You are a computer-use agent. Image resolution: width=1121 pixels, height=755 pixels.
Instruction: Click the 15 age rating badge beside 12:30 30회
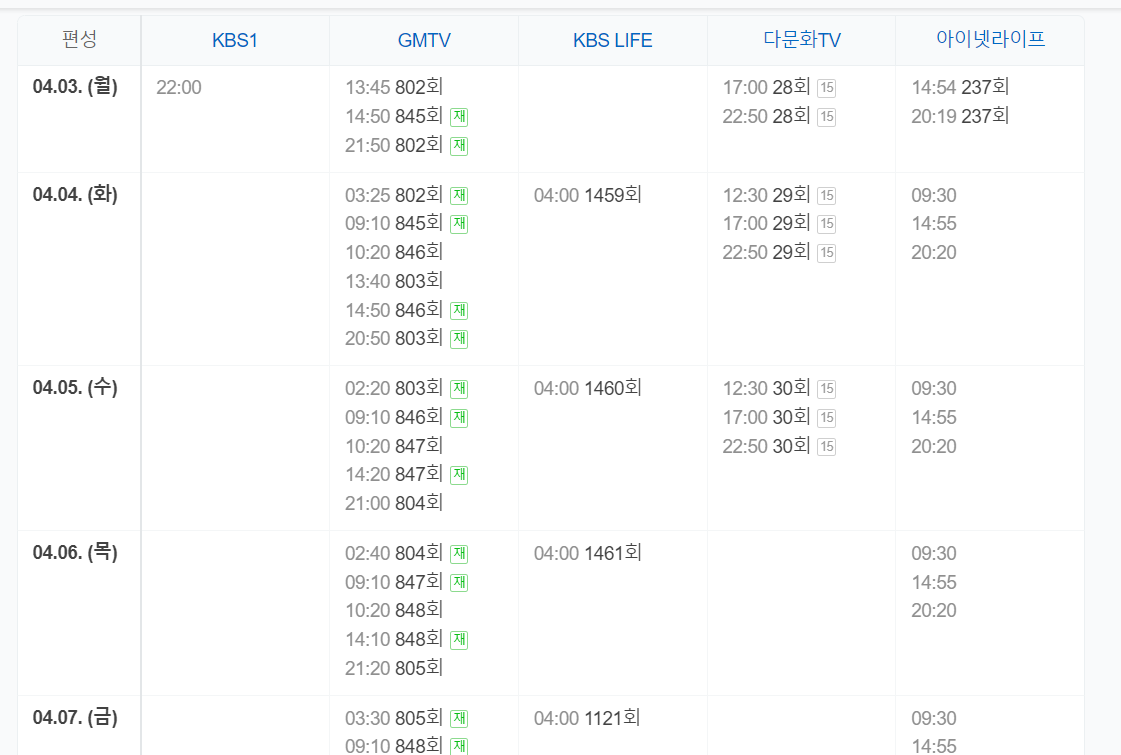[x=826, y=389]
